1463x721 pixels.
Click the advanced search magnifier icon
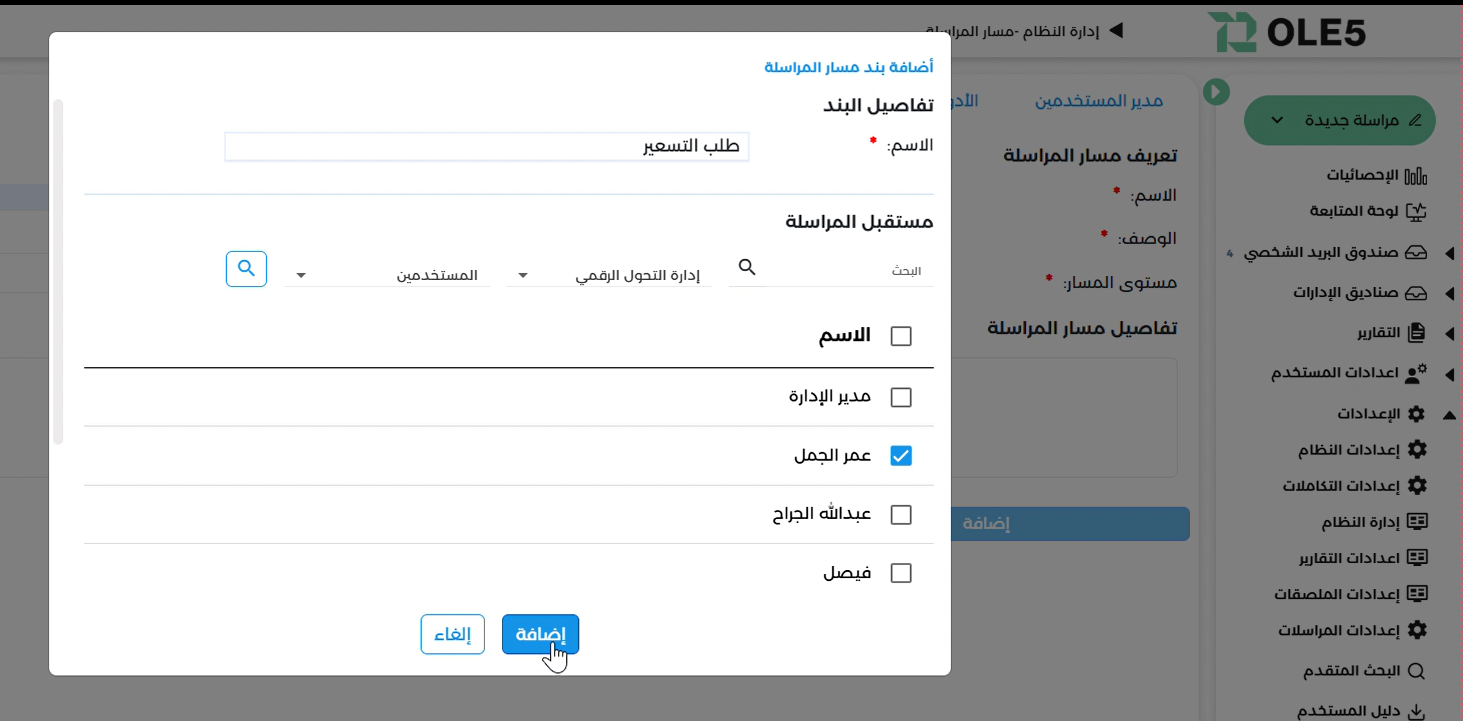(1416, 671)
